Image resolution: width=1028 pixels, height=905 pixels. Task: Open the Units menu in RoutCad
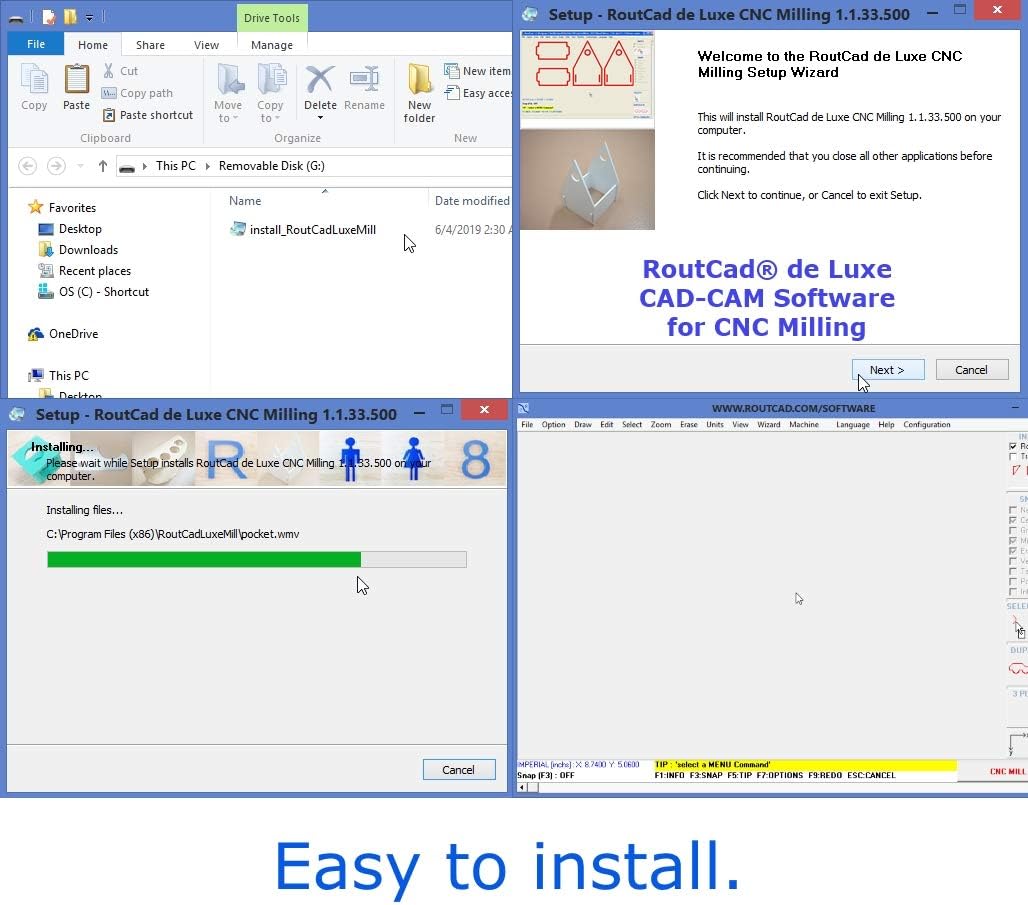click(715, 424)
